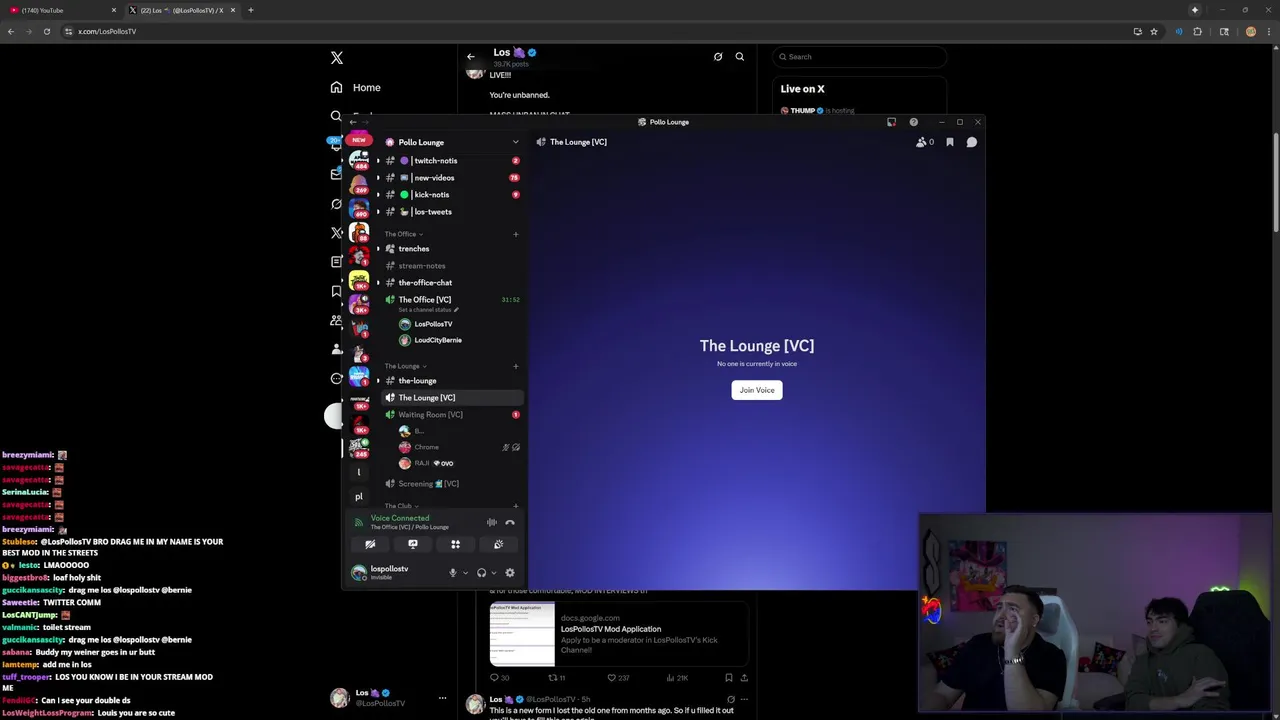Open Discord user settings gear
Viewport: 1280px width, 720px height.
point(510,573)
